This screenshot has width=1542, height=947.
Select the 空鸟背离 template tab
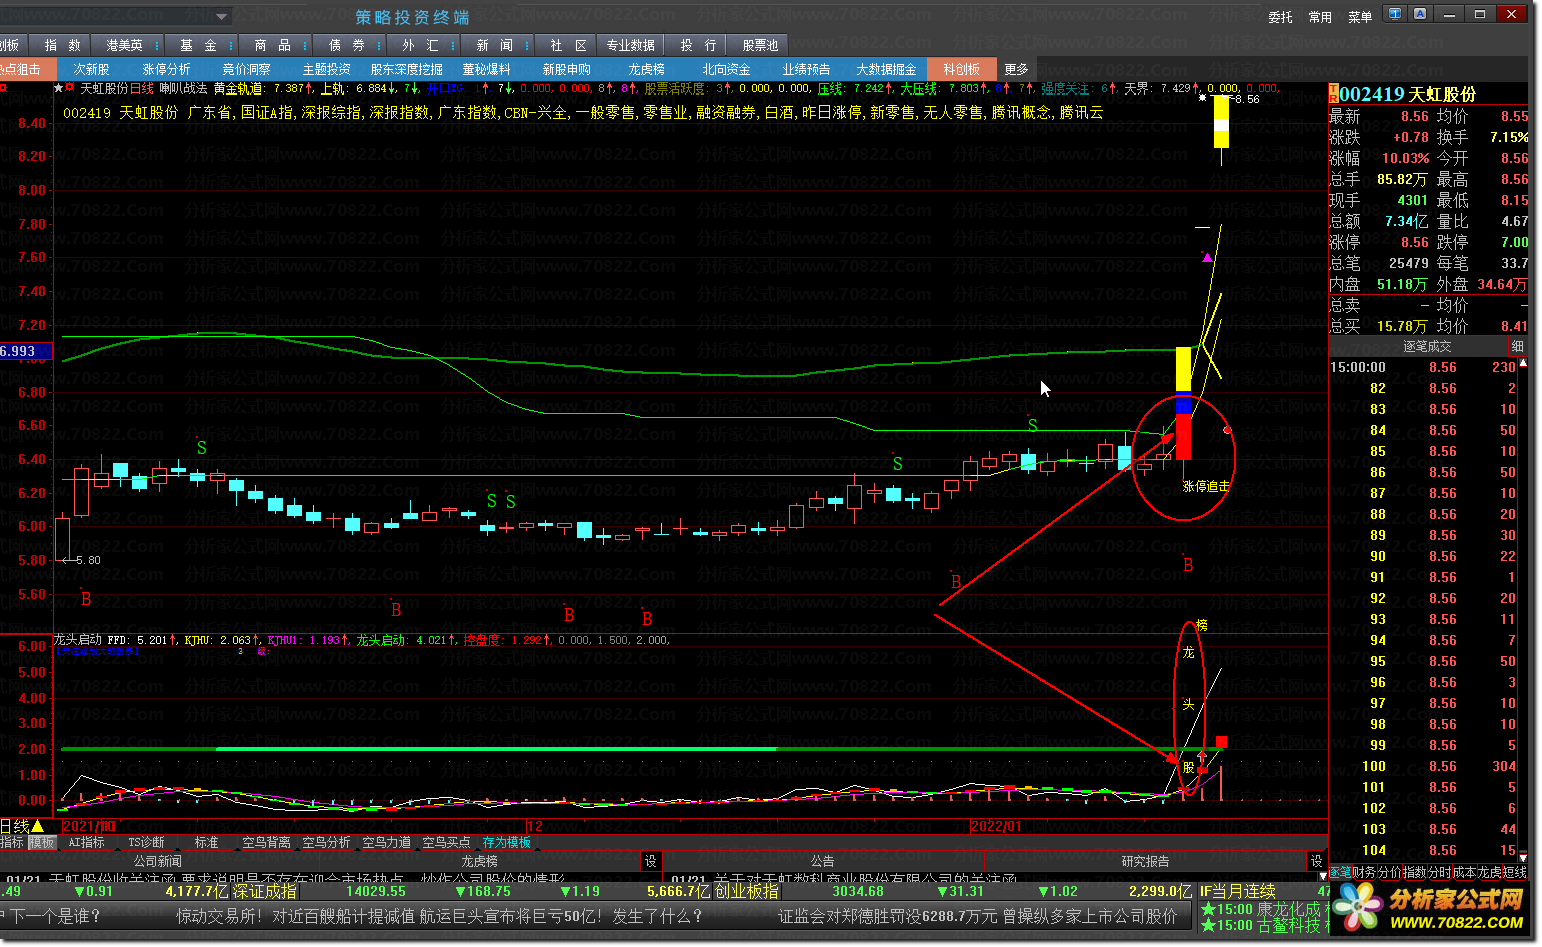pyautogui.click(x=266, y=843)
